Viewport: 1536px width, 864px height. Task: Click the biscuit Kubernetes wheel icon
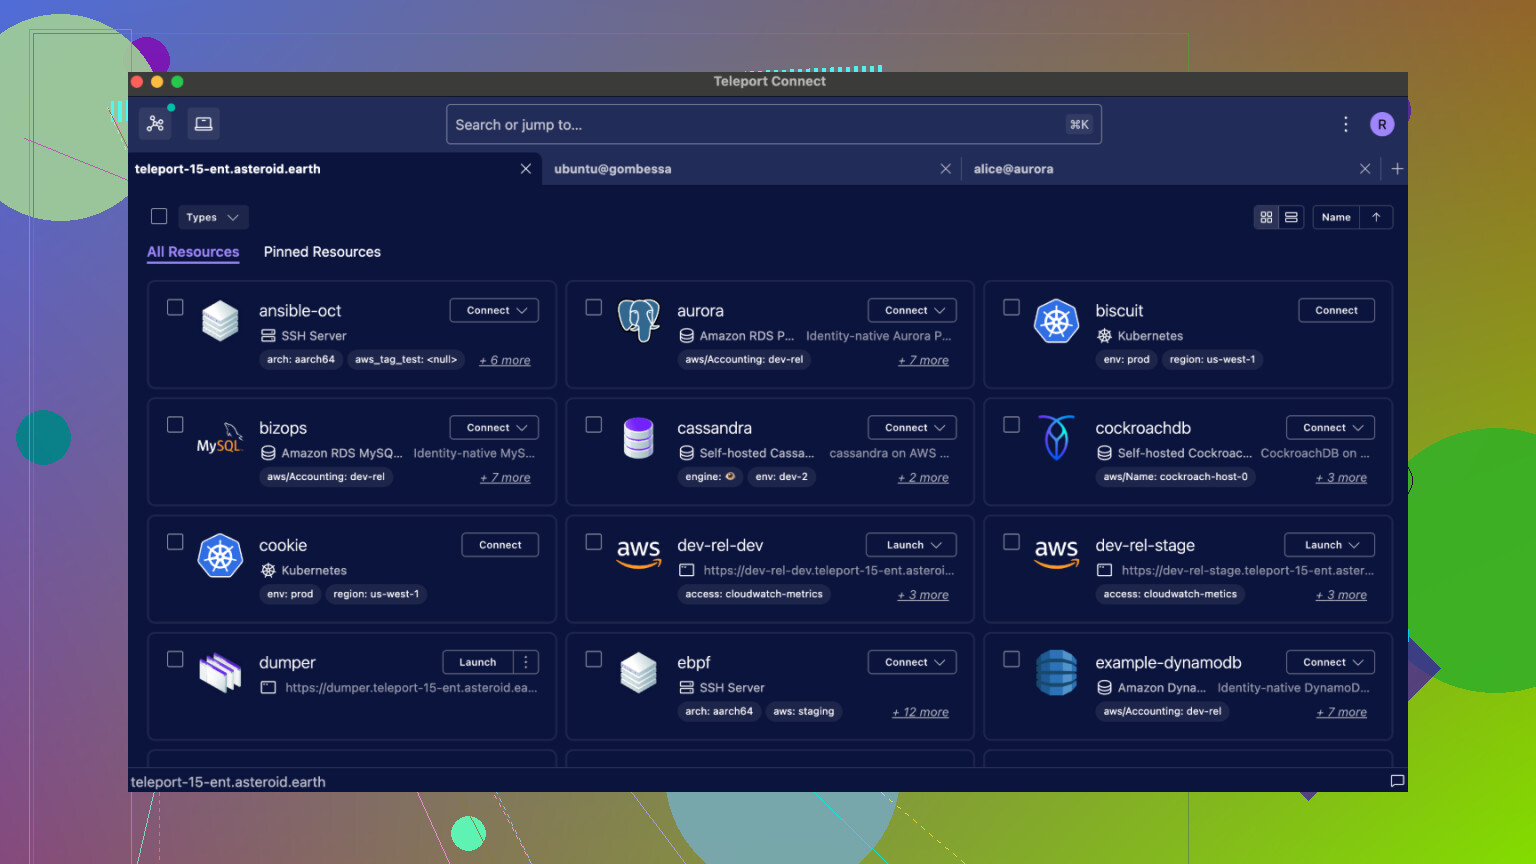pyautogui.click(x=1056, y=321)
